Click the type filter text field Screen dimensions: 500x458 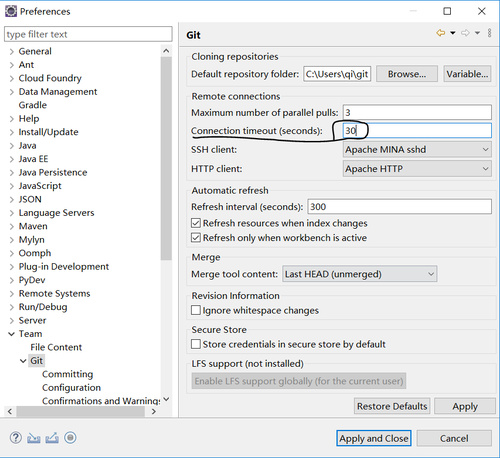click(88, 34)
